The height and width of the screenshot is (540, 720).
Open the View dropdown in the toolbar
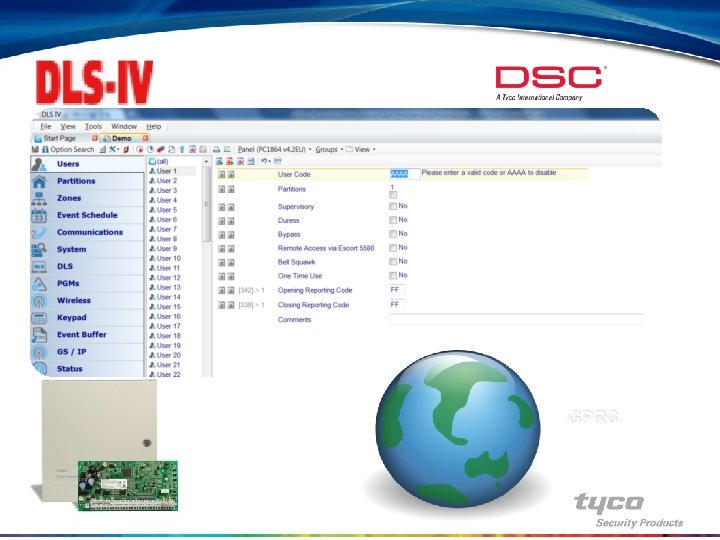click(x=361, y=149)
